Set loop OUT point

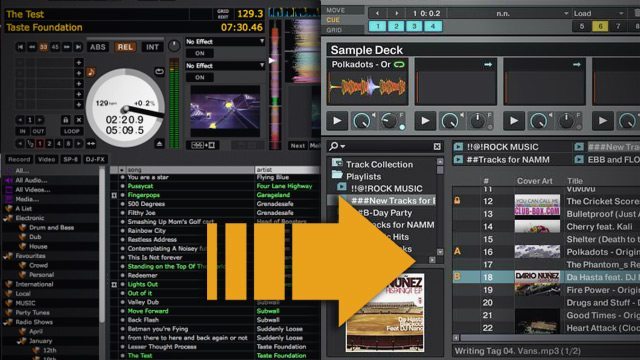pyautogui.click(x=38, y=131)
